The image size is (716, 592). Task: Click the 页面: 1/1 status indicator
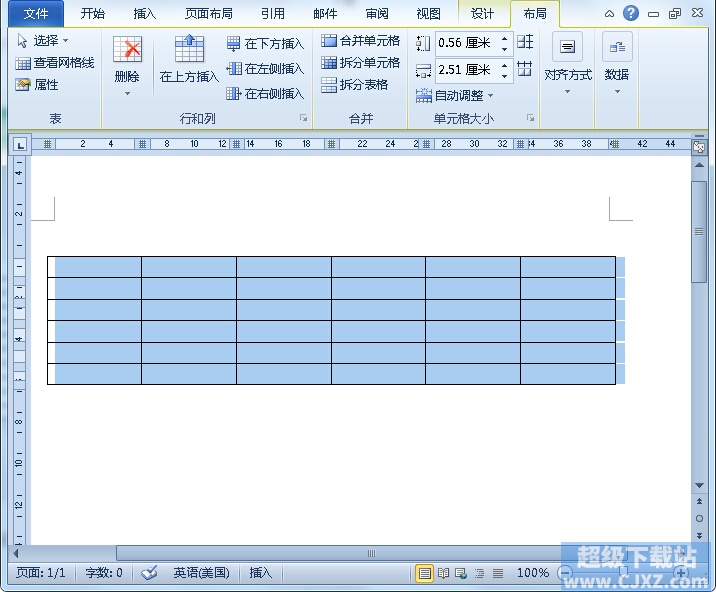(40, 572)
